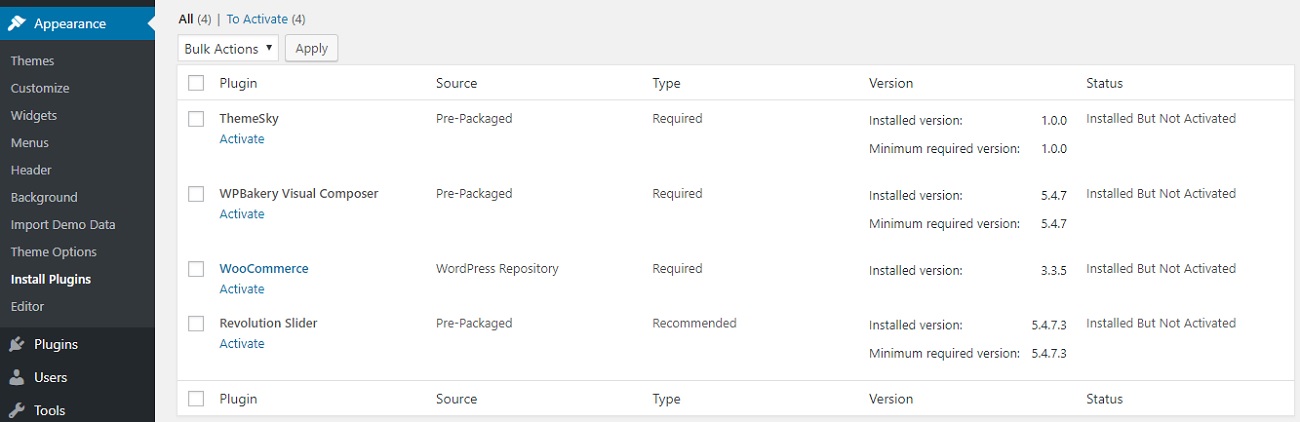The width and height of the screenshot is (1300, 422).
Task: Click the Status column label in footer
Action: coord(1104,399)
